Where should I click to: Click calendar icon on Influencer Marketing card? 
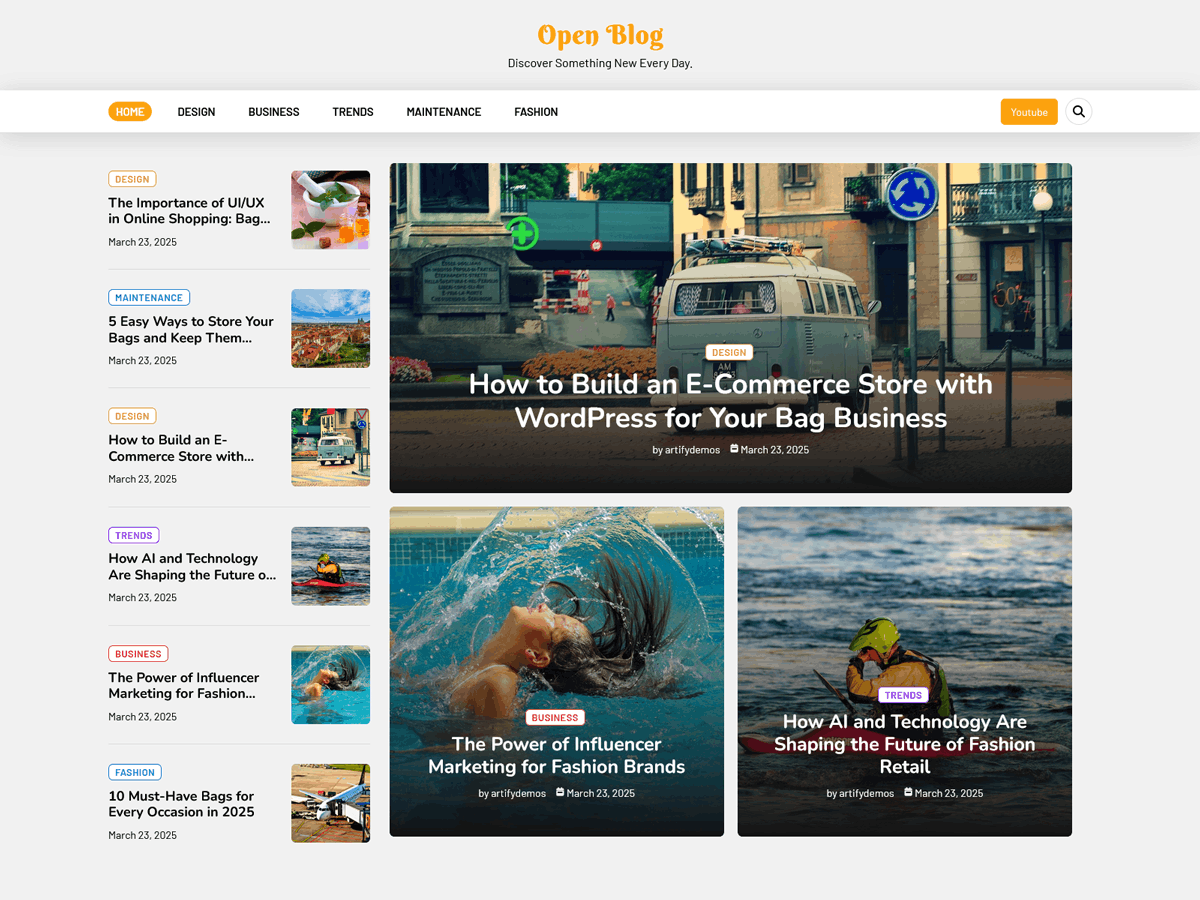tap(560, 792)
